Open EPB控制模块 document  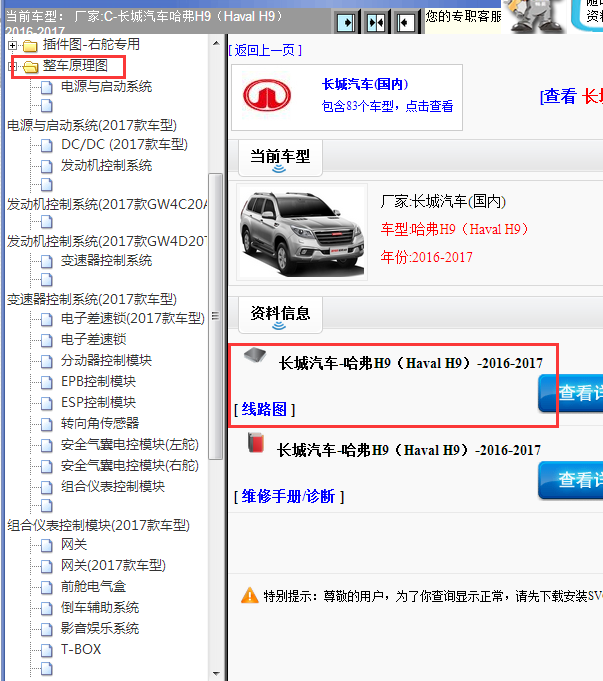(99, 381)
